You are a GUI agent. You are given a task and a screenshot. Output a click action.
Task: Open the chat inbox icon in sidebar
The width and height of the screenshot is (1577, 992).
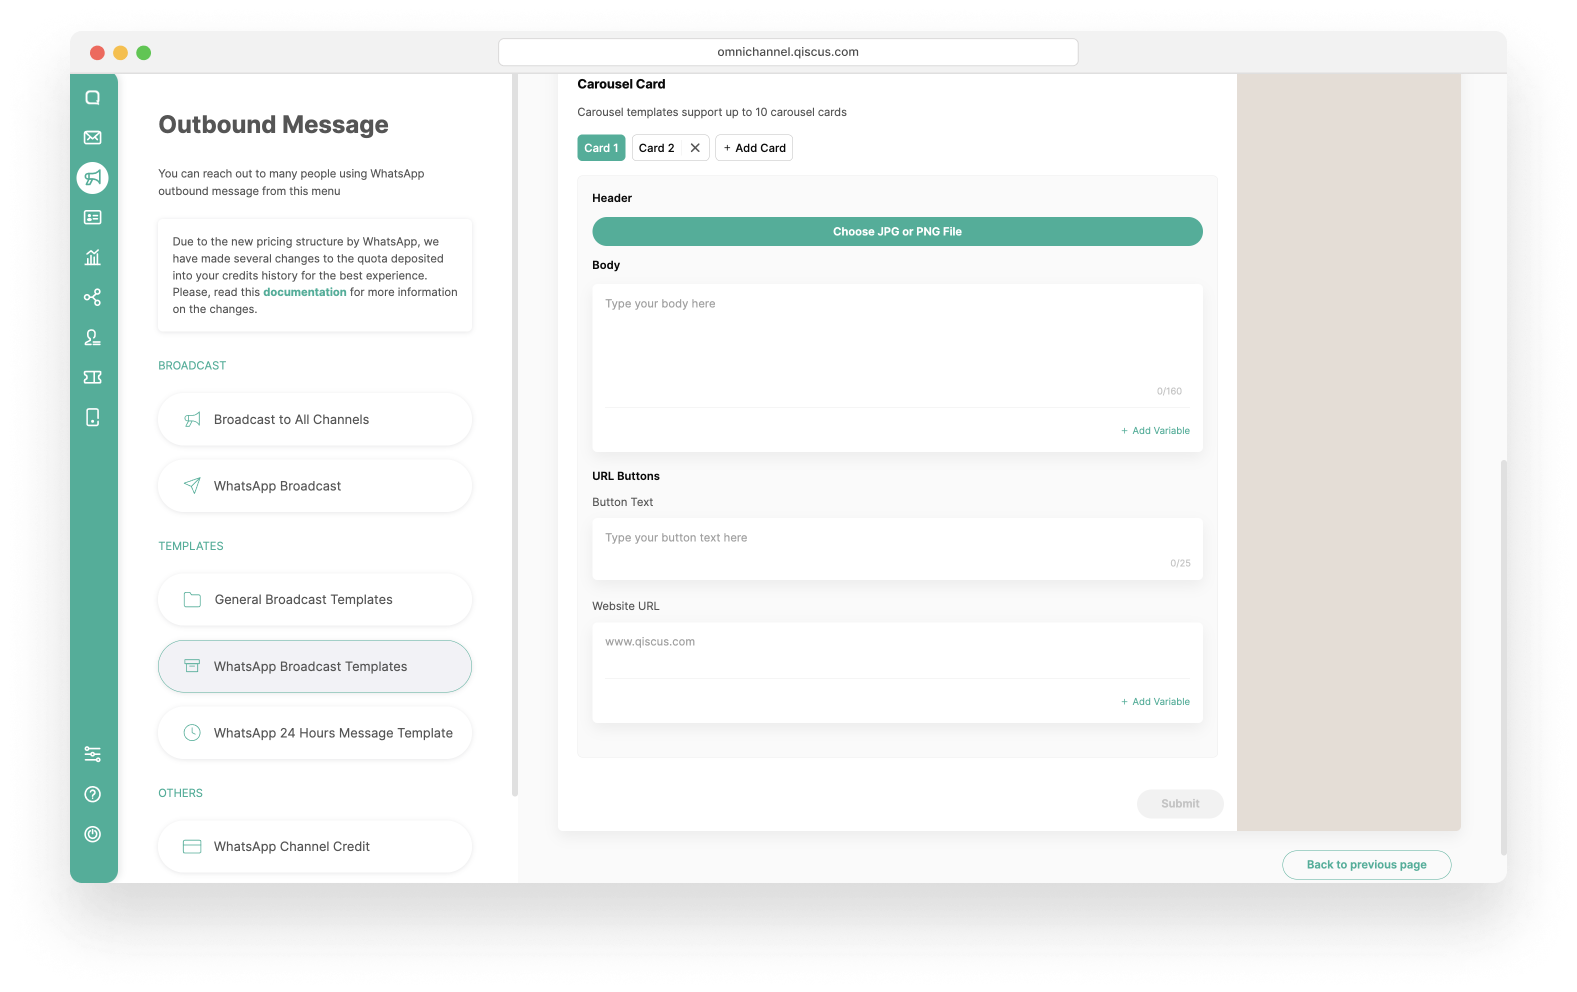[92, 98]
